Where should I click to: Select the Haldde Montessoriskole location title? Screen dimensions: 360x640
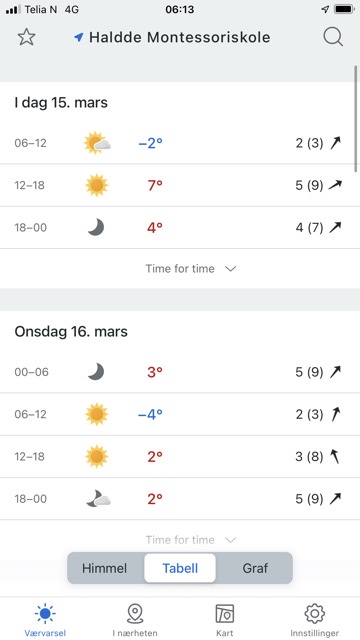180,38
